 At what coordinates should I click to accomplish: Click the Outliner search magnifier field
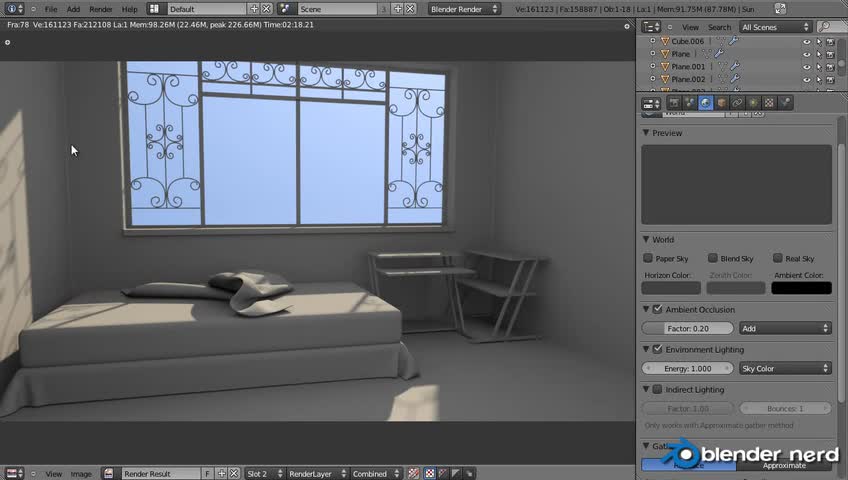click(x=831, y=27)
